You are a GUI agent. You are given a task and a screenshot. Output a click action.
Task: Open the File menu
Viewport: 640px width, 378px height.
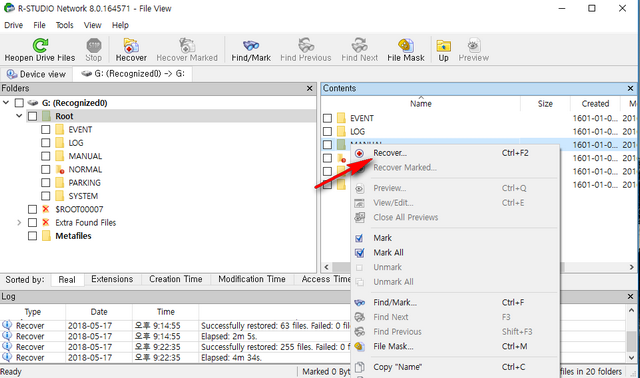(x=39, y=25)
